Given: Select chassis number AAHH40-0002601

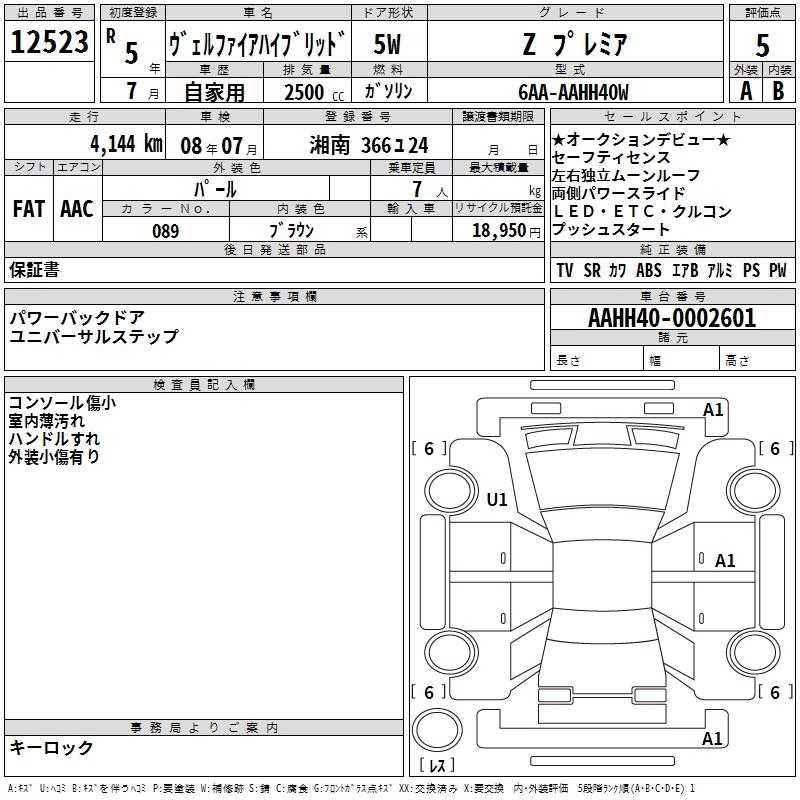Looking at the screenshot, I should (672, 318).
